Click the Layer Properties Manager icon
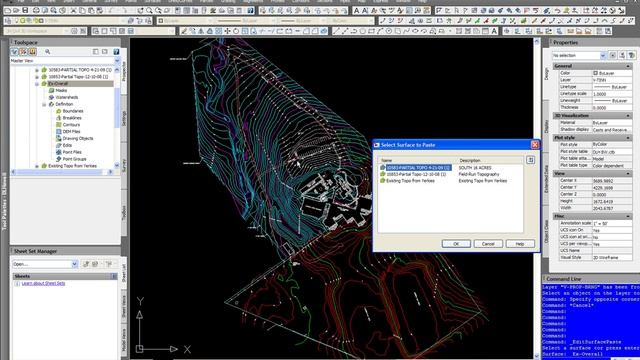This screenshot has width=640, height=360. pos(8,20)
